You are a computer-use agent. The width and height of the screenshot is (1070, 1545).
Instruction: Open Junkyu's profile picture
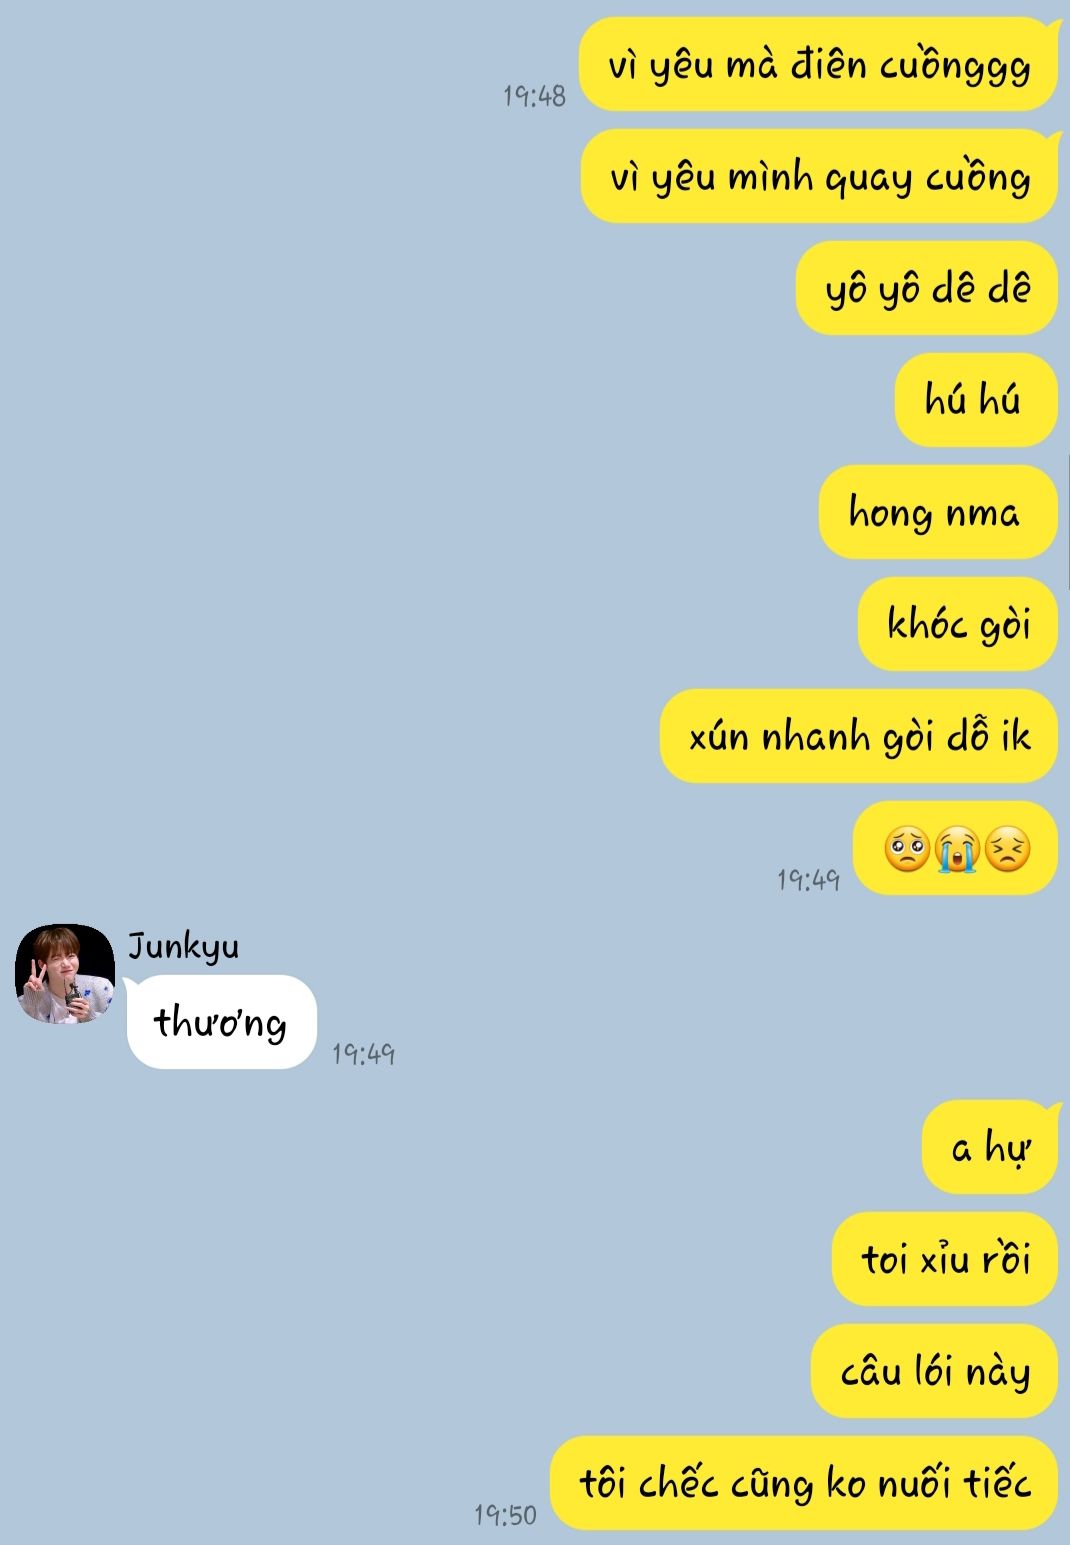(65, 974)
